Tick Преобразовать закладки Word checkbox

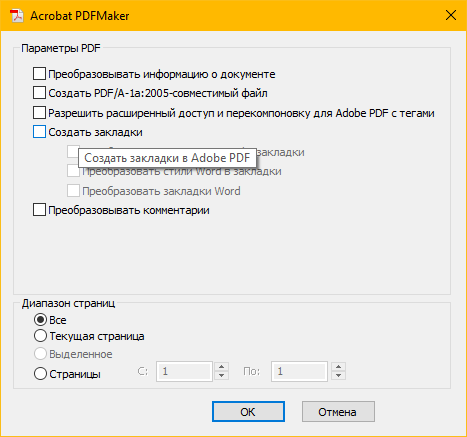pos(73,191)
